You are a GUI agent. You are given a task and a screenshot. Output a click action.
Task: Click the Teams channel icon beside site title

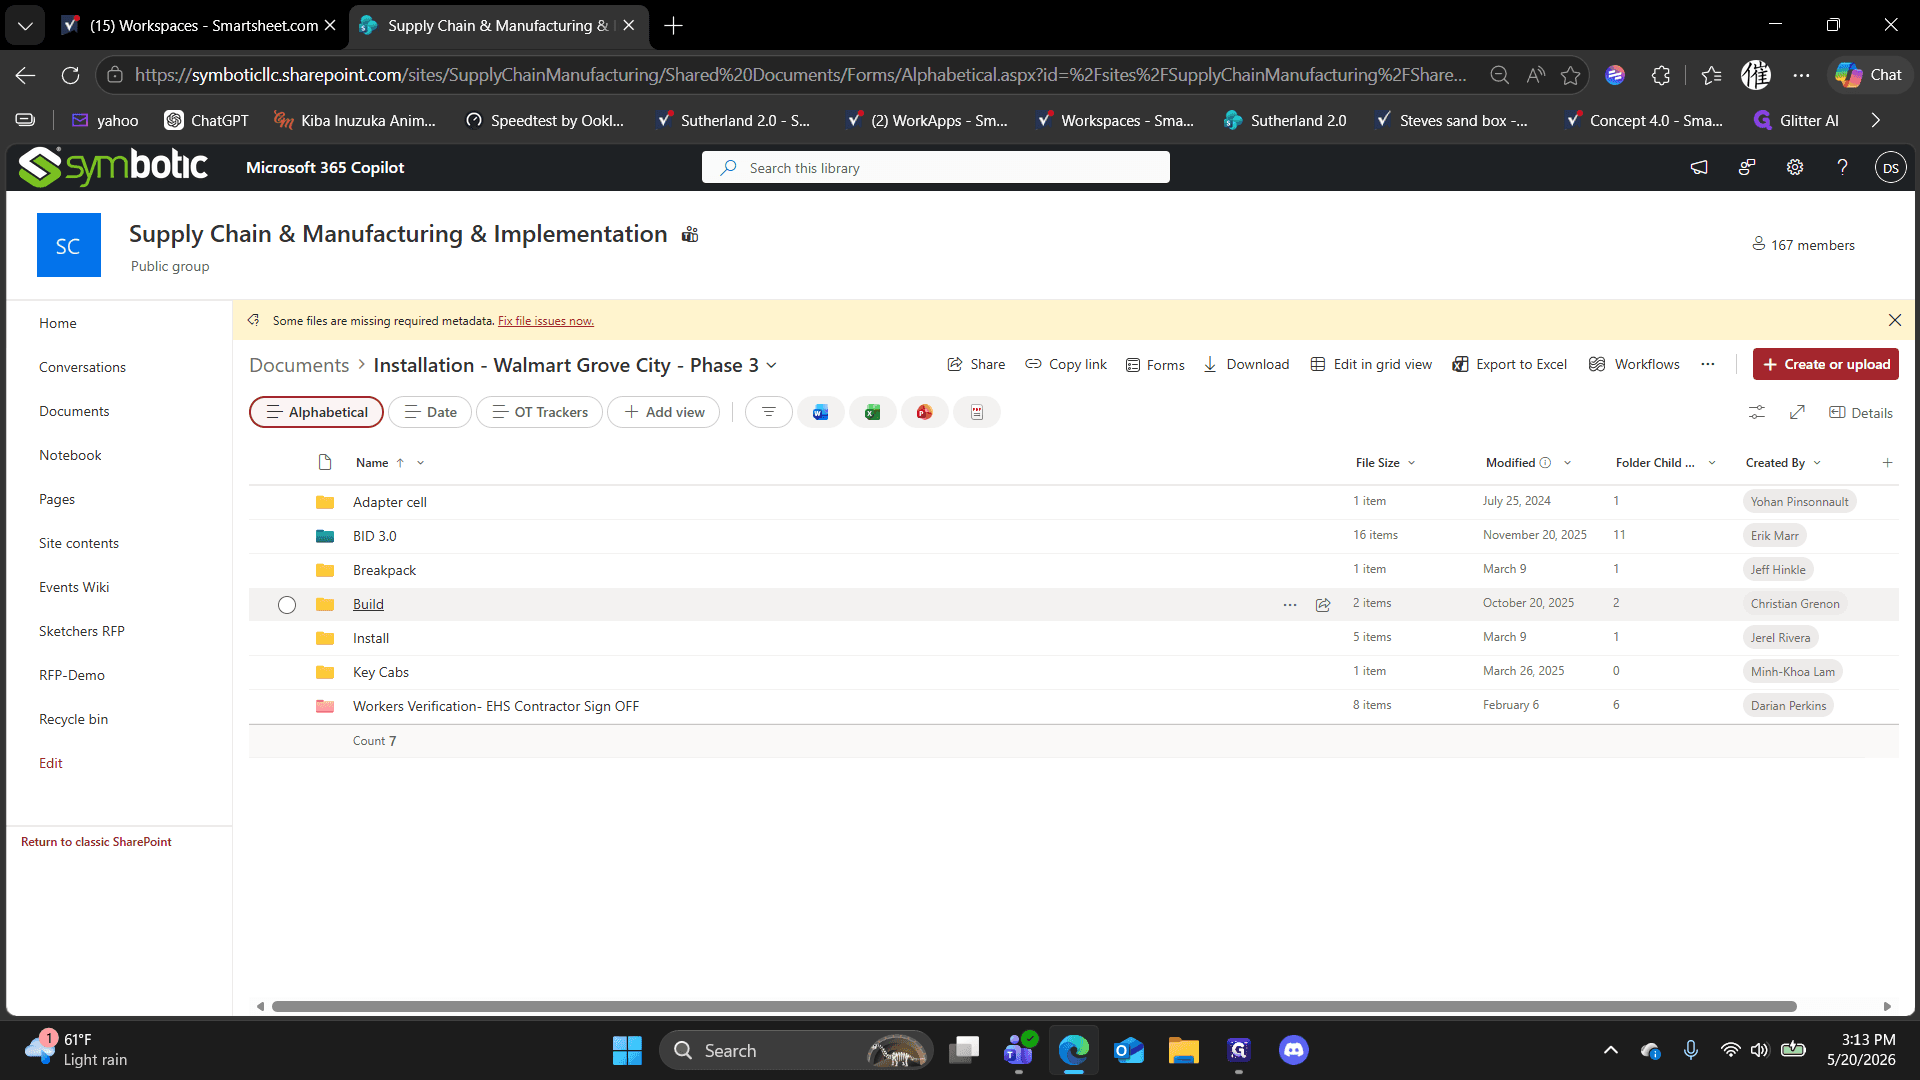coord(690,234)
